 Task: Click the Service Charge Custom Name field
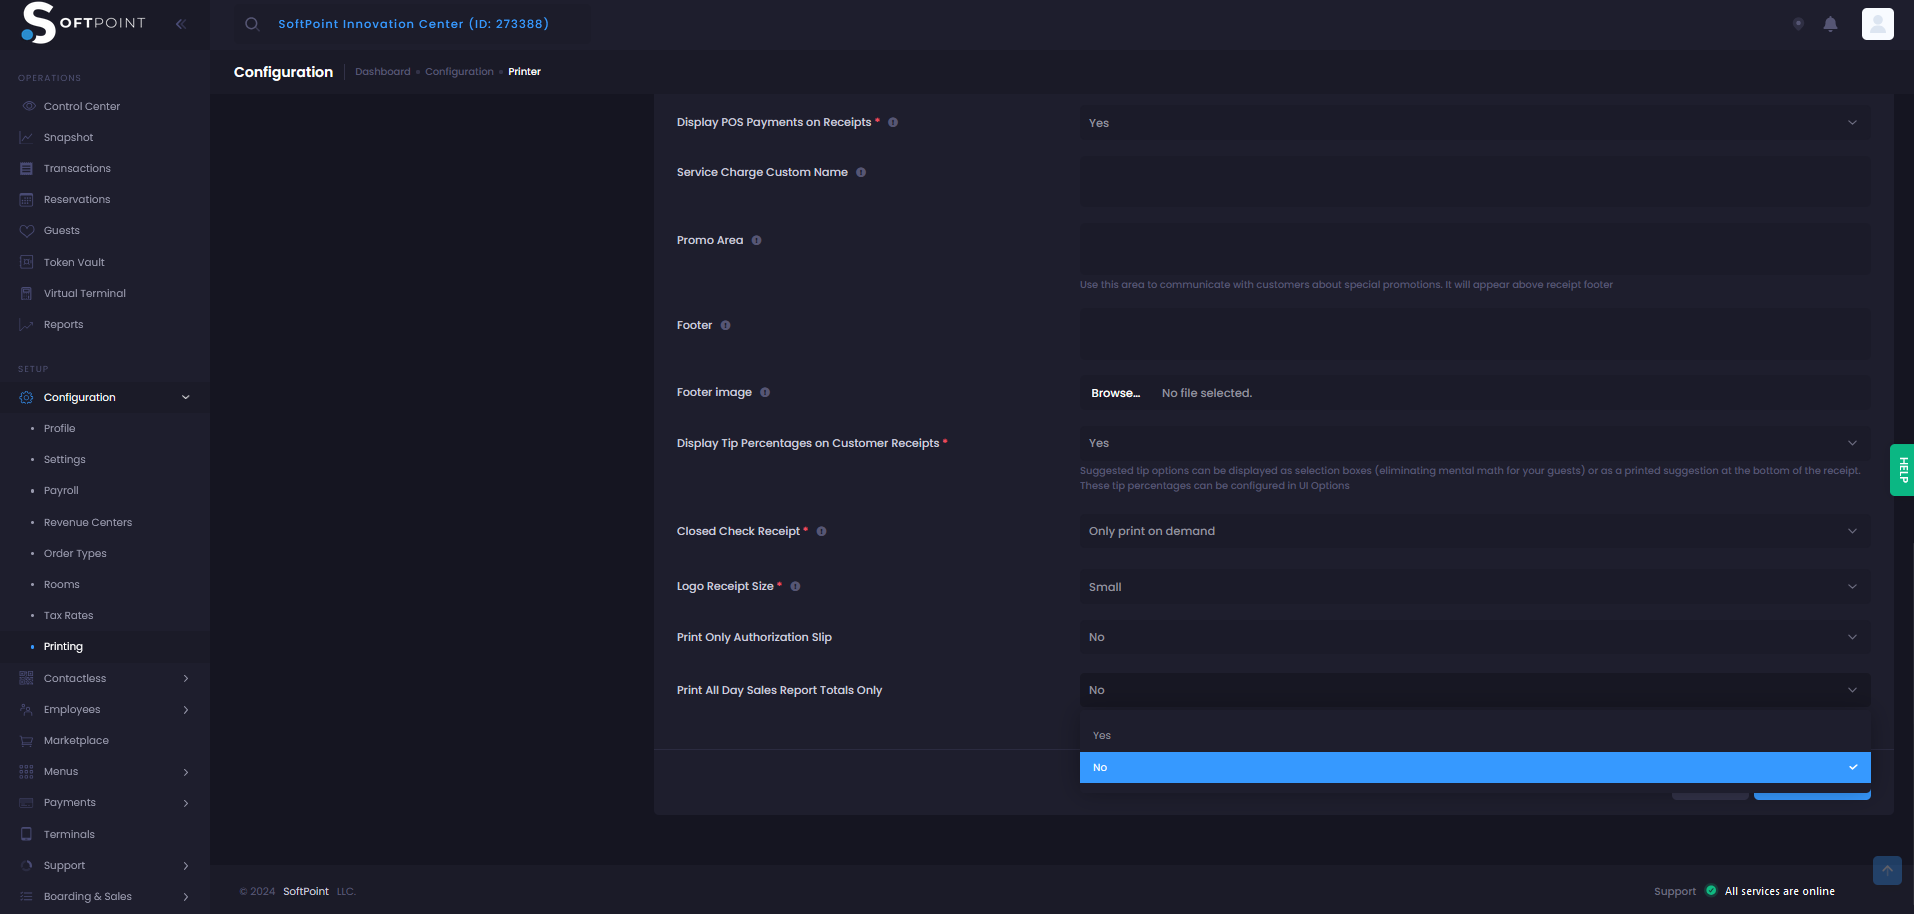(x=1474, y=181)
